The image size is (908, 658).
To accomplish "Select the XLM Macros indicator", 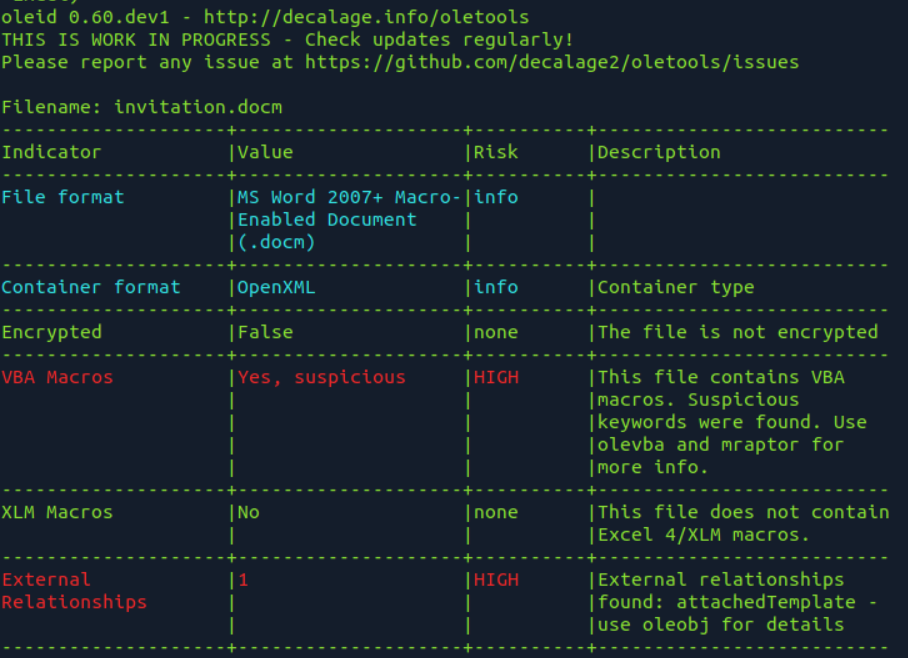I will point(57,513).
